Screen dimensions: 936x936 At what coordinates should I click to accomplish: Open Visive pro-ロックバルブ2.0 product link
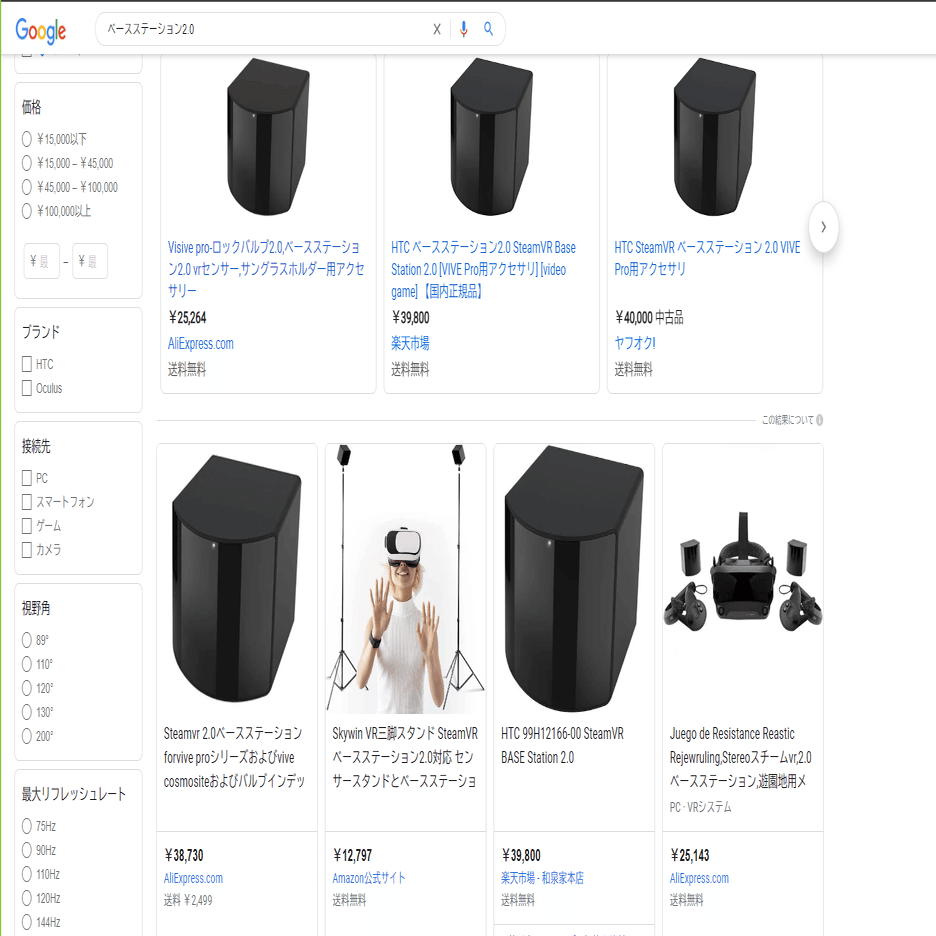click(266, 269)
